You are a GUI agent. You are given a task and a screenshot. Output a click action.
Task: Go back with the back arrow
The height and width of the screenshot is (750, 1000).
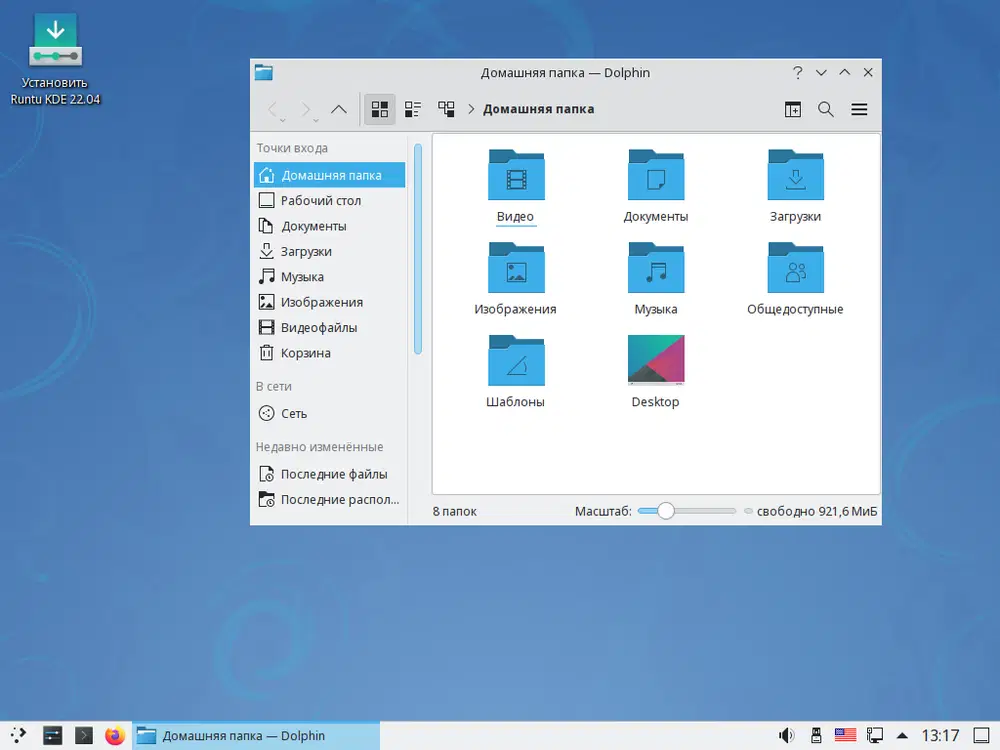[272, 109]
